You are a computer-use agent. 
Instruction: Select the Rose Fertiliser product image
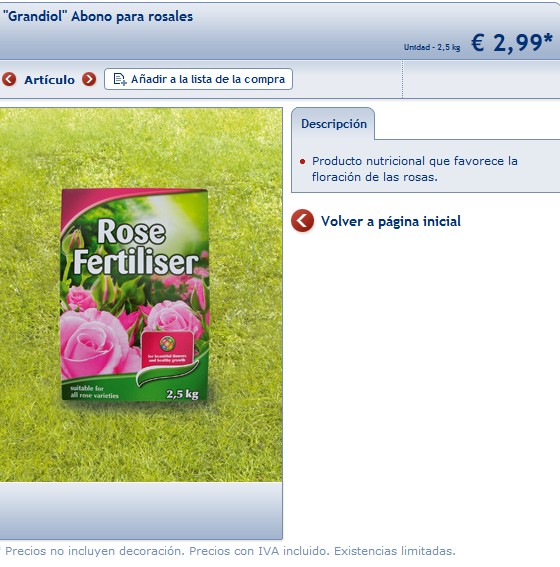[134, 295]
